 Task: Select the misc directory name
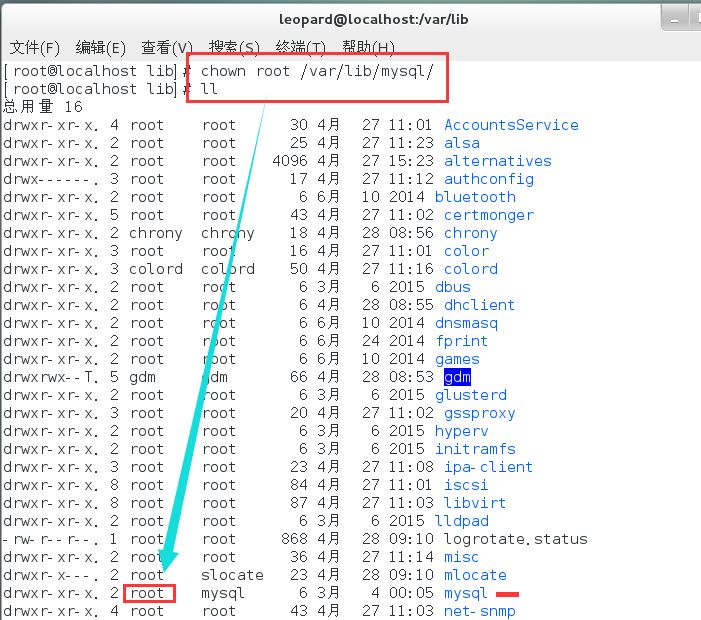(x=461, y=557)
